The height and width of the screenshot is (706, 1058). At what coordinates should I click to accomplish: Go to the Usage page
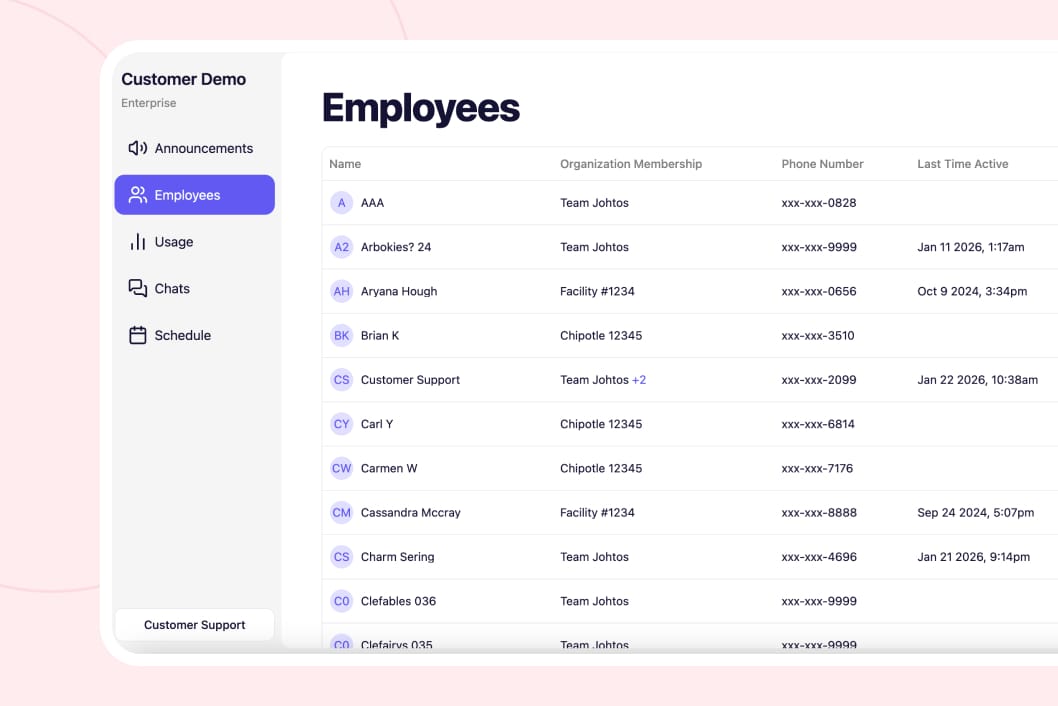(x=194, y=242)
